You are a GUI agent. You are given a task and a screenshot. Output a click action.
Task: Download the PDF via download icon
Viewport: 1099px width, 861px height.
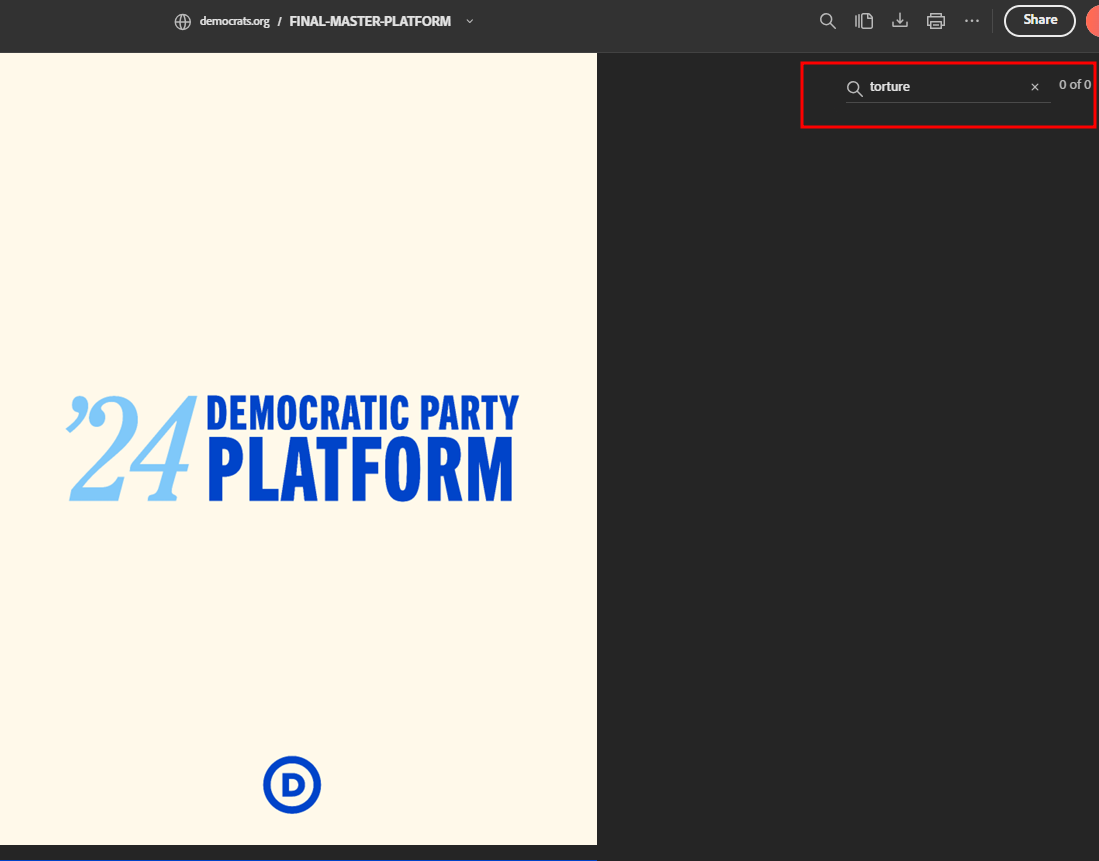[900, 21]
